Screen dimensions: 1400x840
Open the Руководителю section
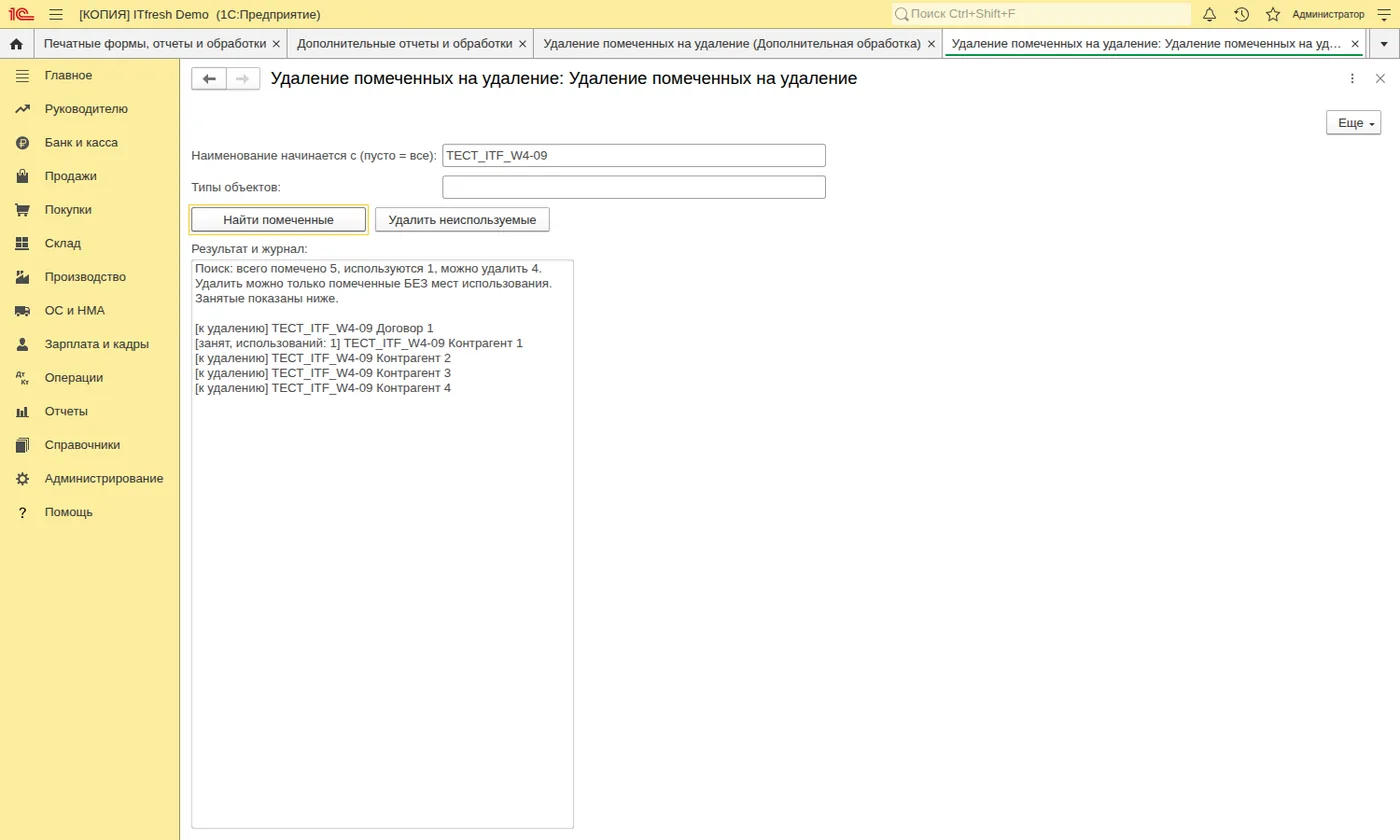[x=90, y=109]
